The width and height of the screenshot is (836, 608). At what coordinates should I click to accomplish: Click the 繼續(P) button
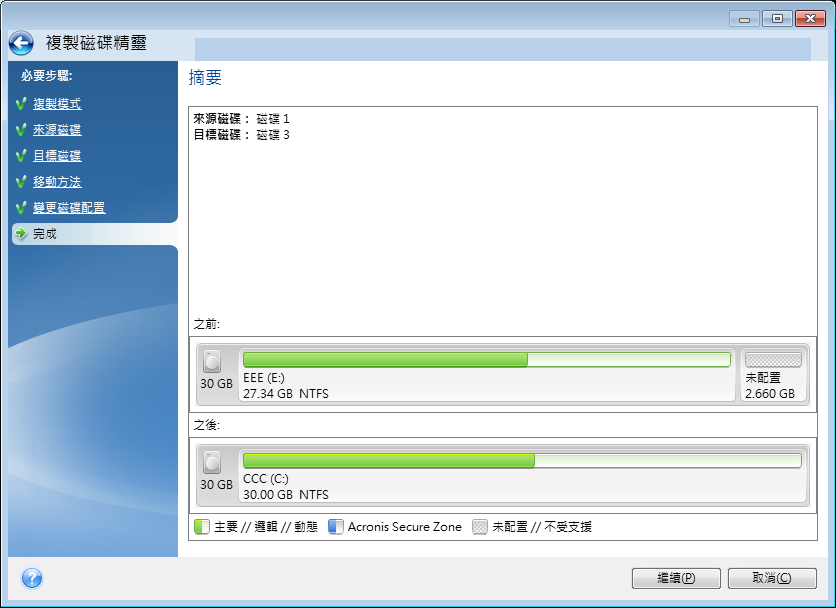(x=676, y=578)
